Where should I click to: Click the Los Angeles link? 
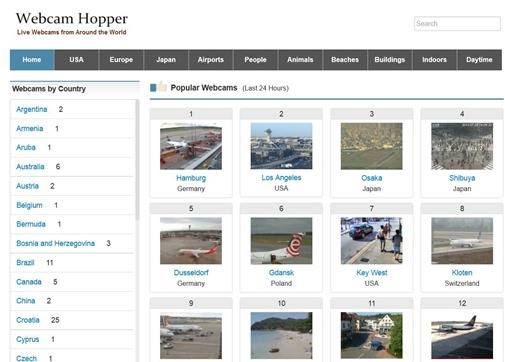point(281,178)
